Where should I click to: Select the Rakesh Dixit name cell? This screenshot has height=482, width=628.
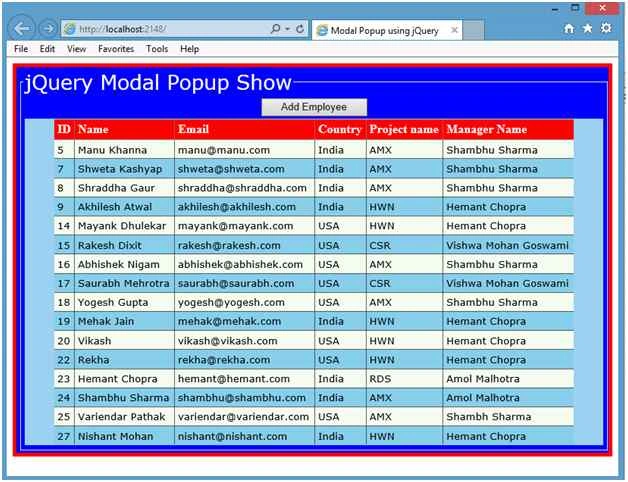pos(124,245)
